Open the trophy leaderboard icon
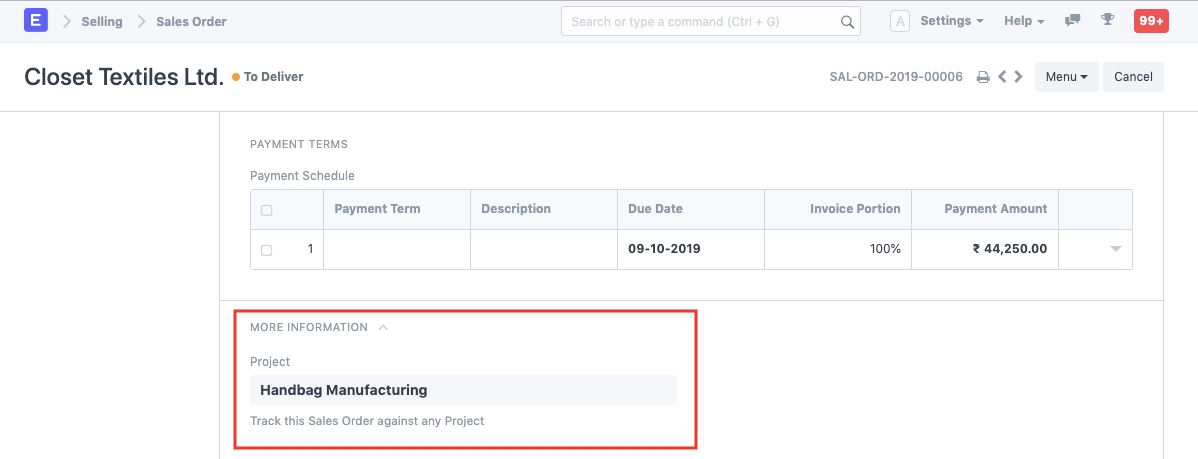Image resolution: width=1198 pixels, height=459 pixels. click(x=1107, y=21)
